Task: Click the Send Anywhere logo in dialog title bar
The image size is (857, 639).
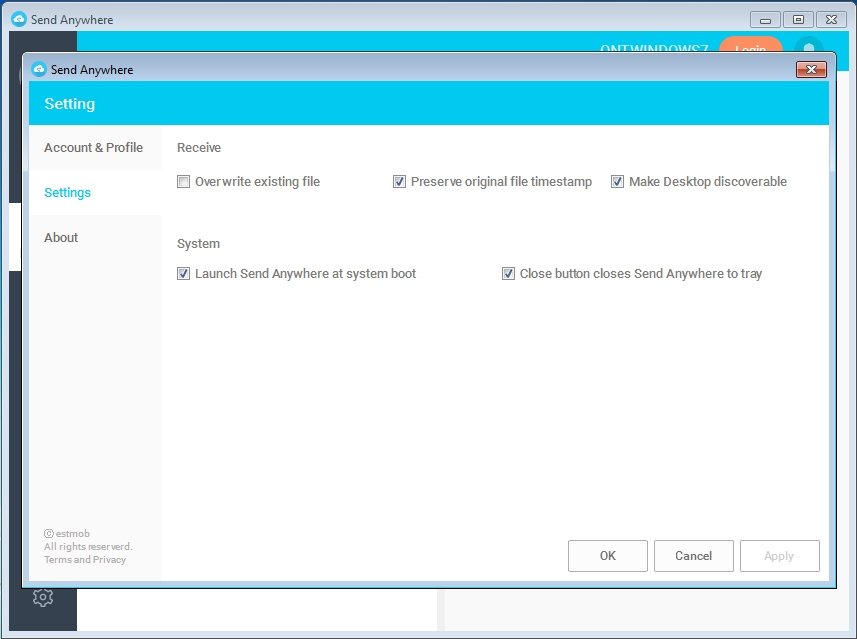Action: tap(39, 69)
